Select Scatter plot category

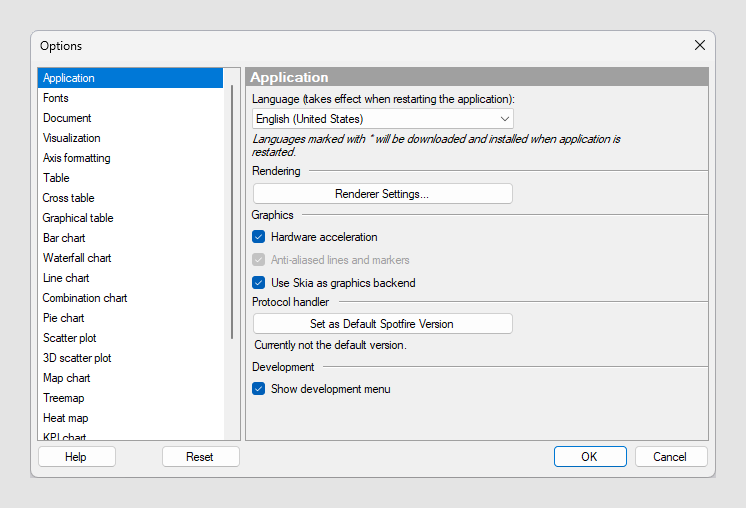pos(69,338)
